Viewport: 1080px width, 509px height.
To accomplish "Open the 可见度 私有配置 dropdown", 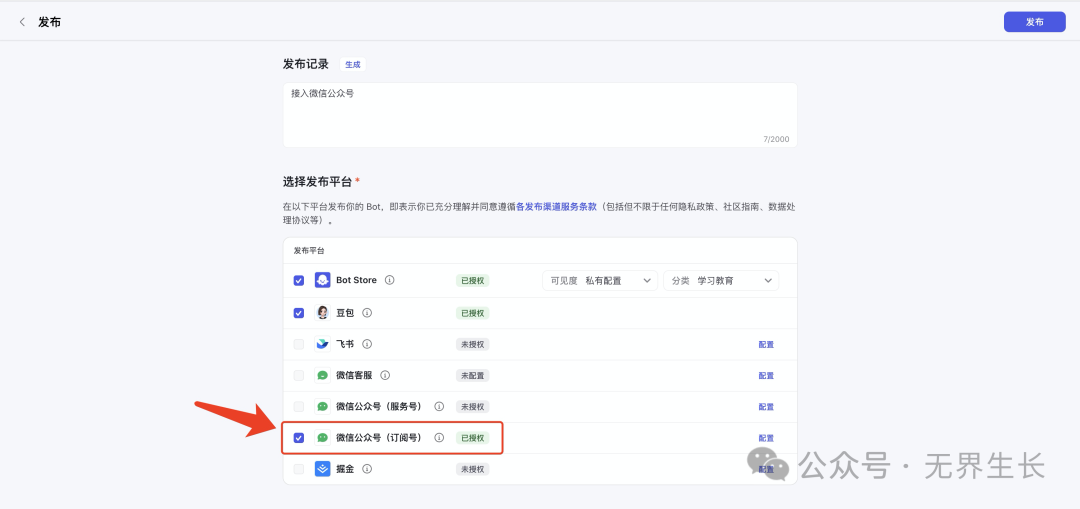I will (x=600, y=280).
